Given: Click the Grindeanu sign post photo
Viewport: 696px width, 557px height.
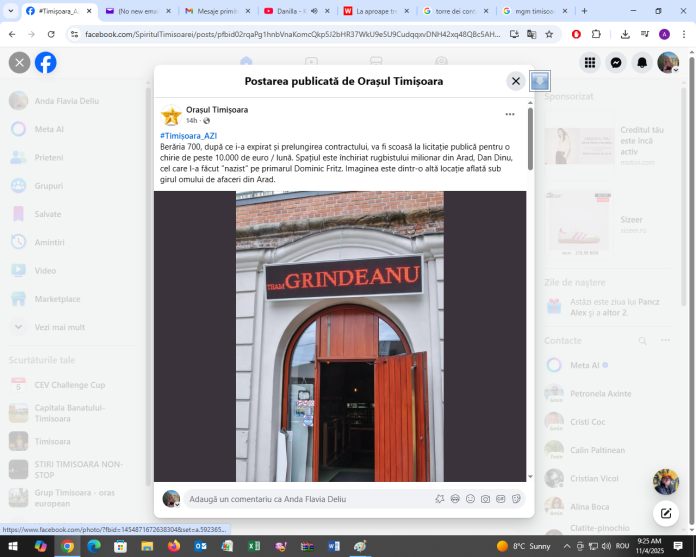Looking at the screenshot, I should tap(340, 336).
